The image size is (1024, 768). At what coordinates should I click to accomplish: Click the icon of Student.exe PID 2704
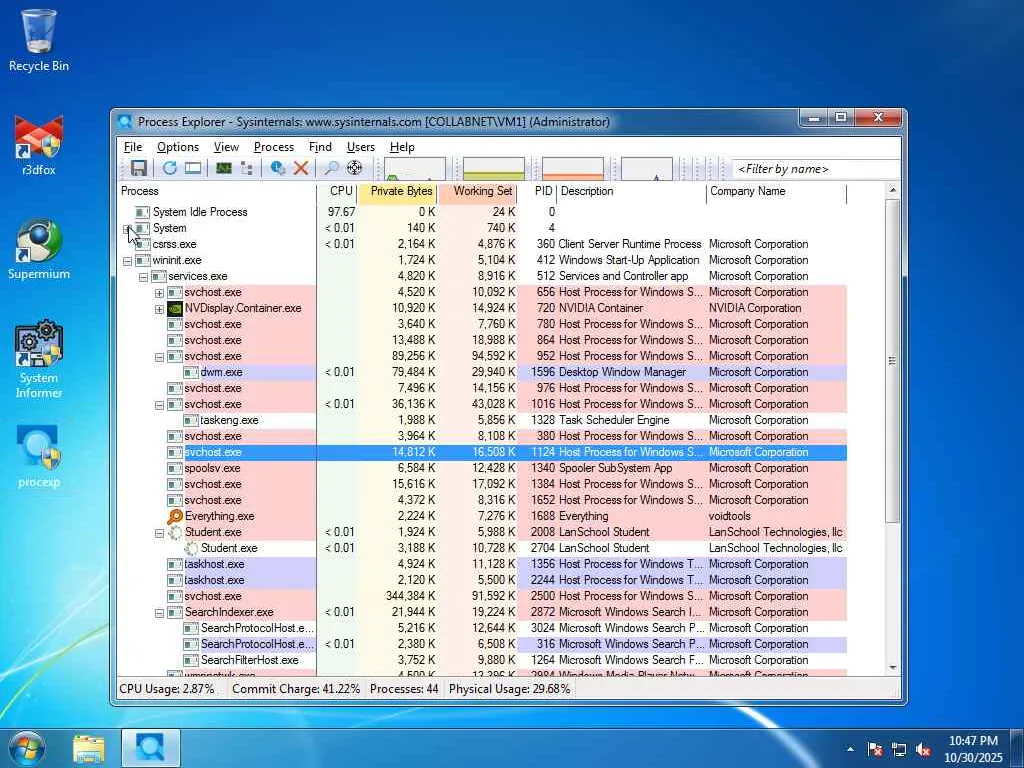tap(191, 548)
